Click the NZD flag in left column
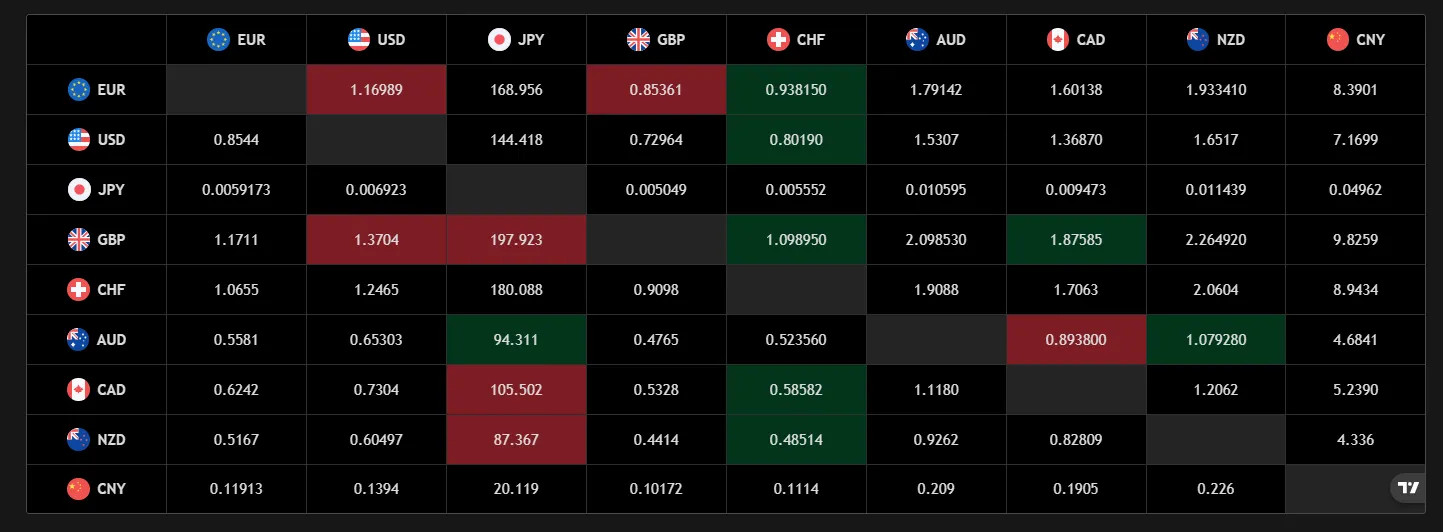This screenshot has height=532, width=1443. click(79, 440)
